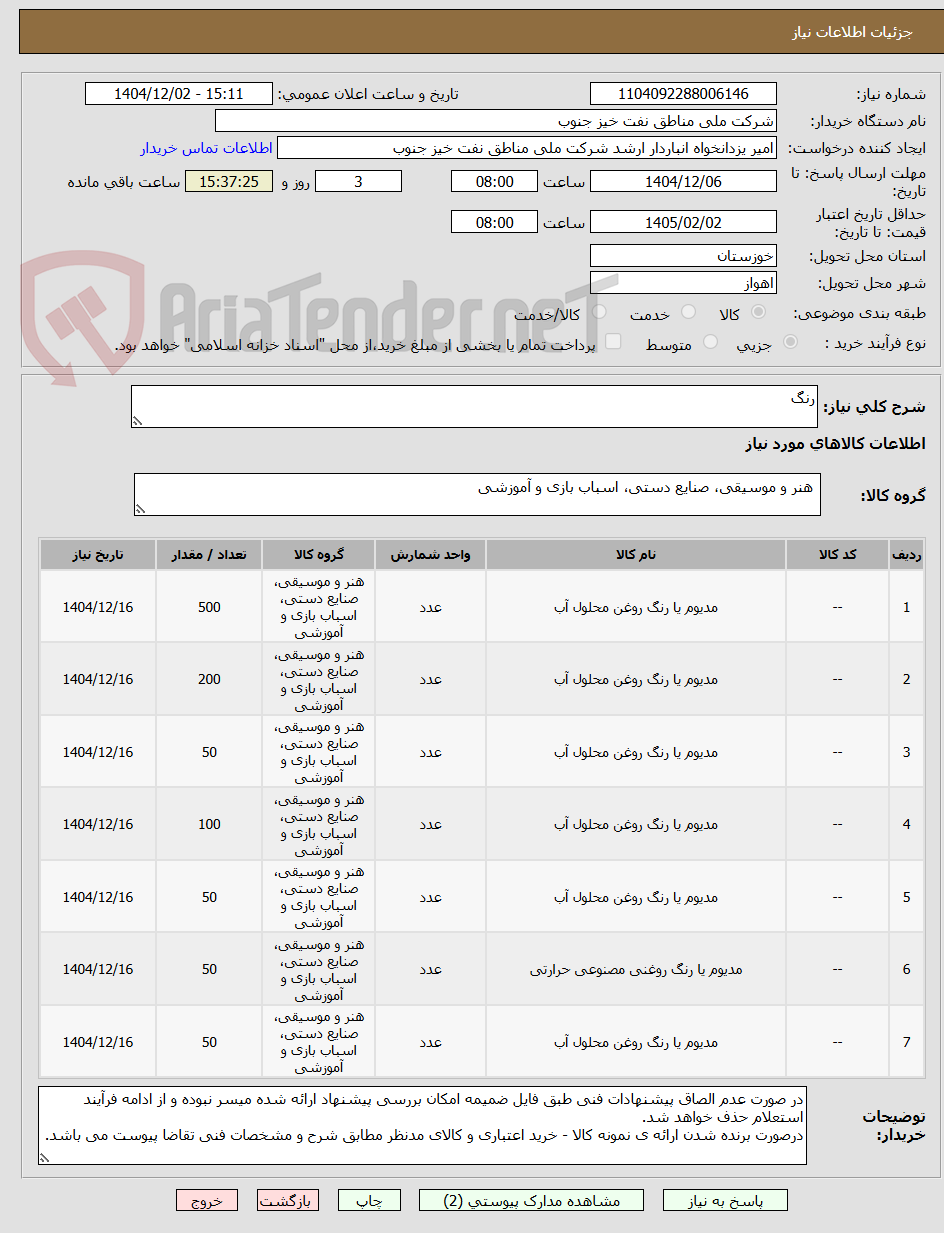
Task: Click the پاسخ به نیاز button
Action: point(725,1201)
